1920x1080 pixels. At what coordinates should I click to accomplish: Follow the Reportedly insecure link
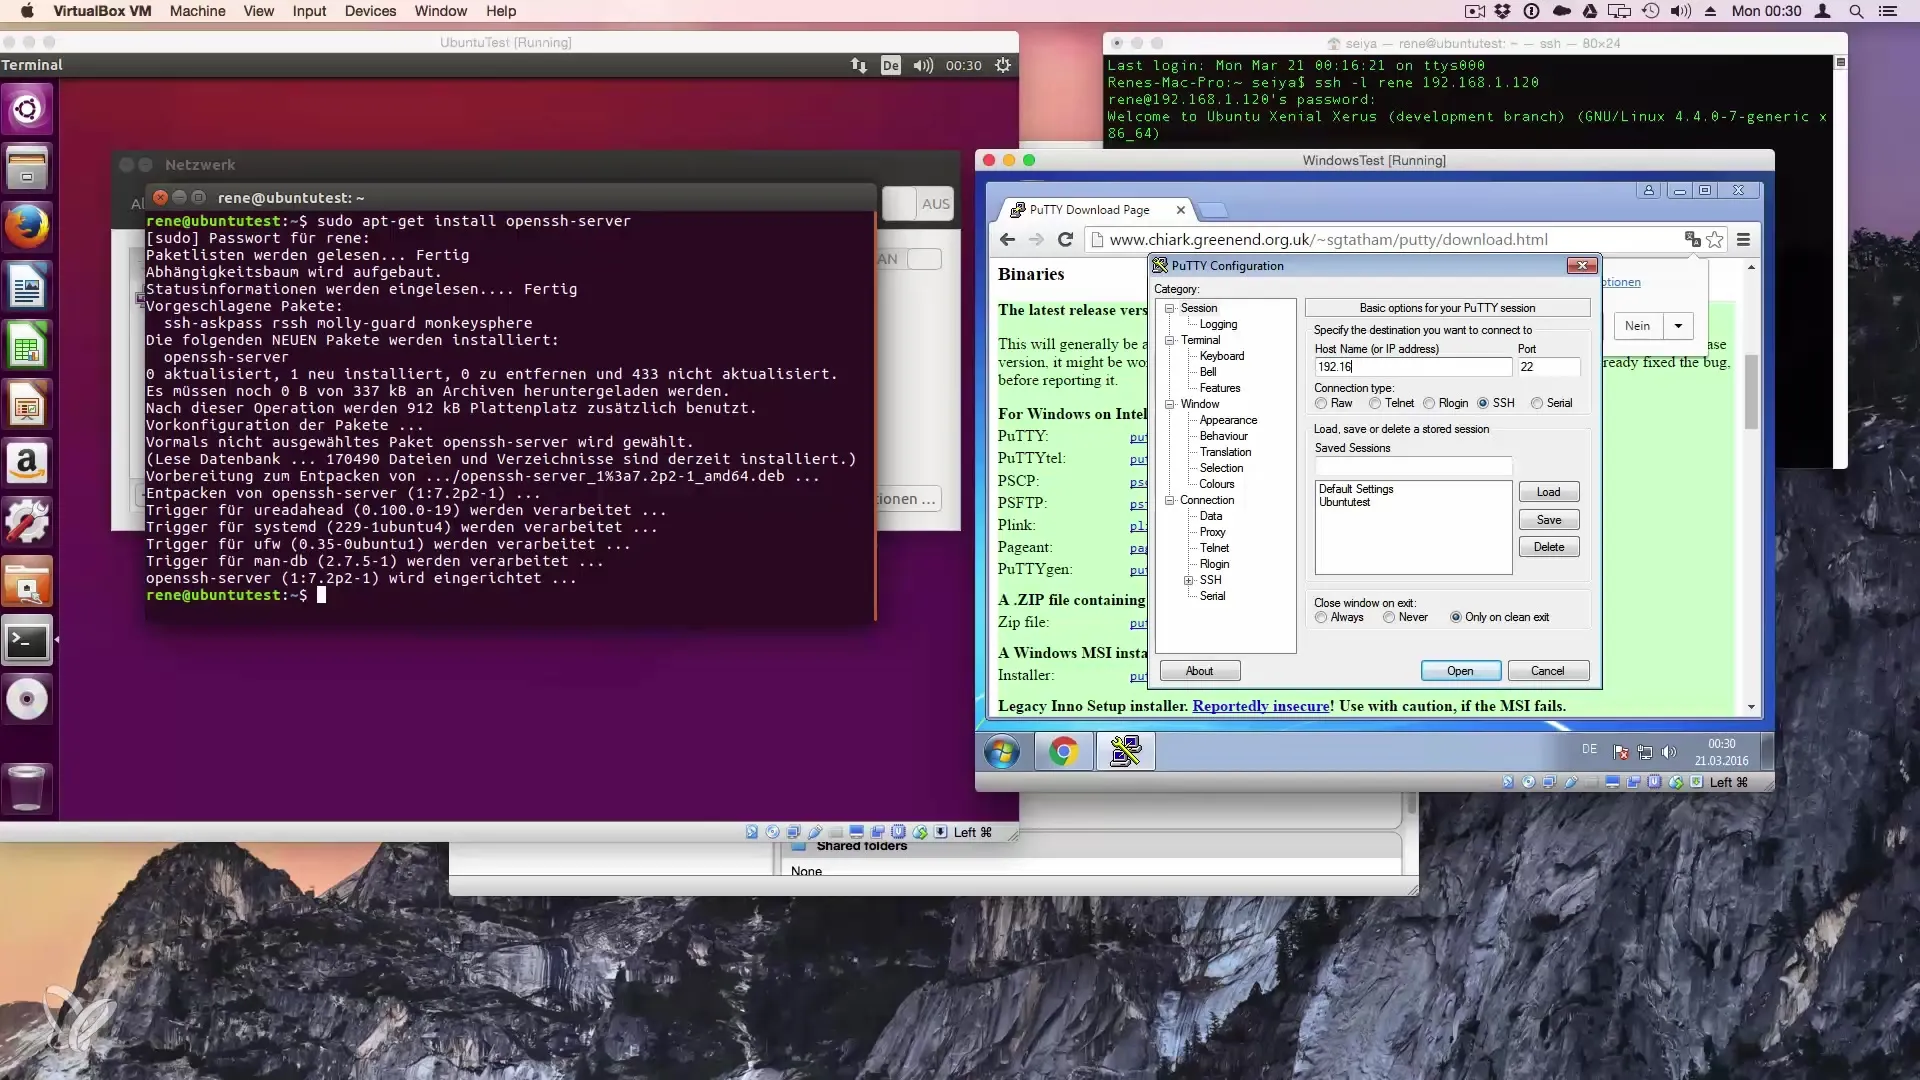click(1261, 706)
